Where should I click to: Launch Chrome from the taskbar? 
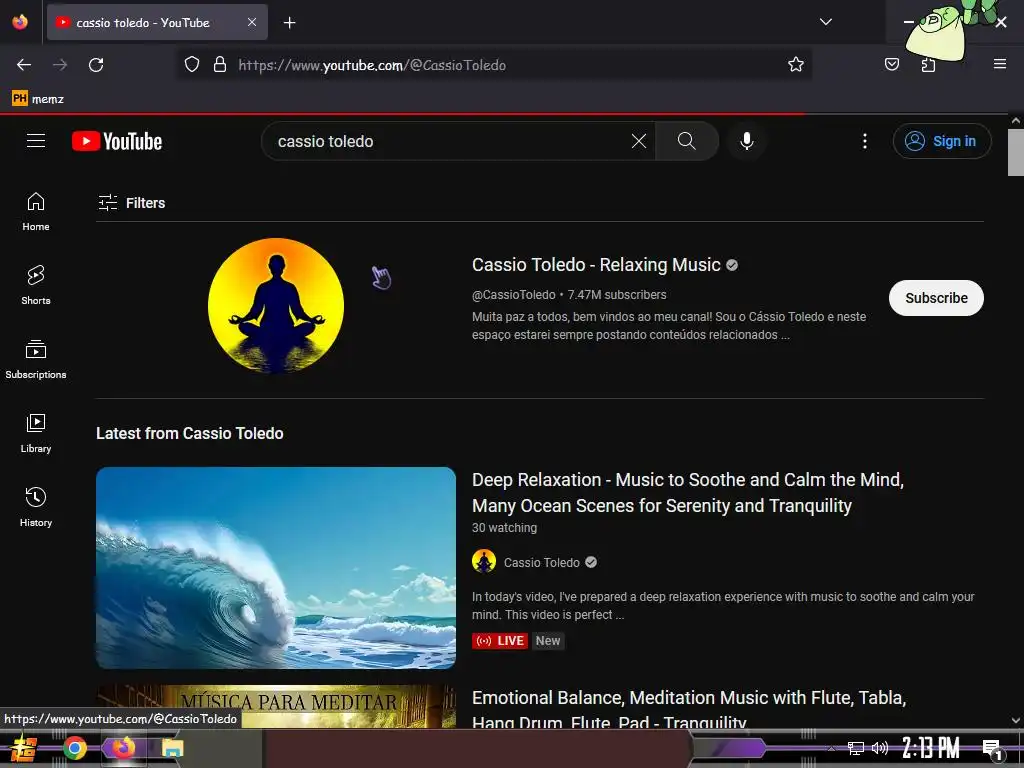(x=75, y=748)
